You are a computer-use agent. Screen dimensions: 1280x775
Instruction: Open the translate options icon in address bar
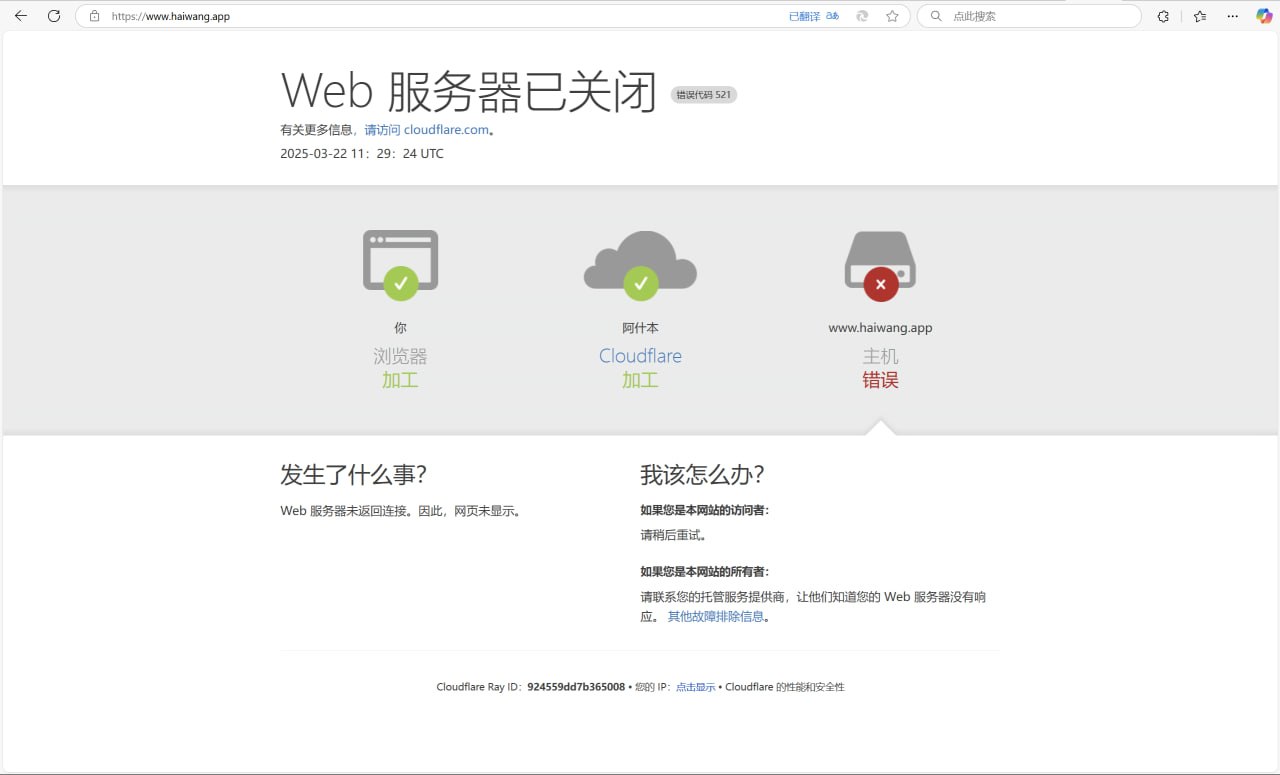coord(832,16)
